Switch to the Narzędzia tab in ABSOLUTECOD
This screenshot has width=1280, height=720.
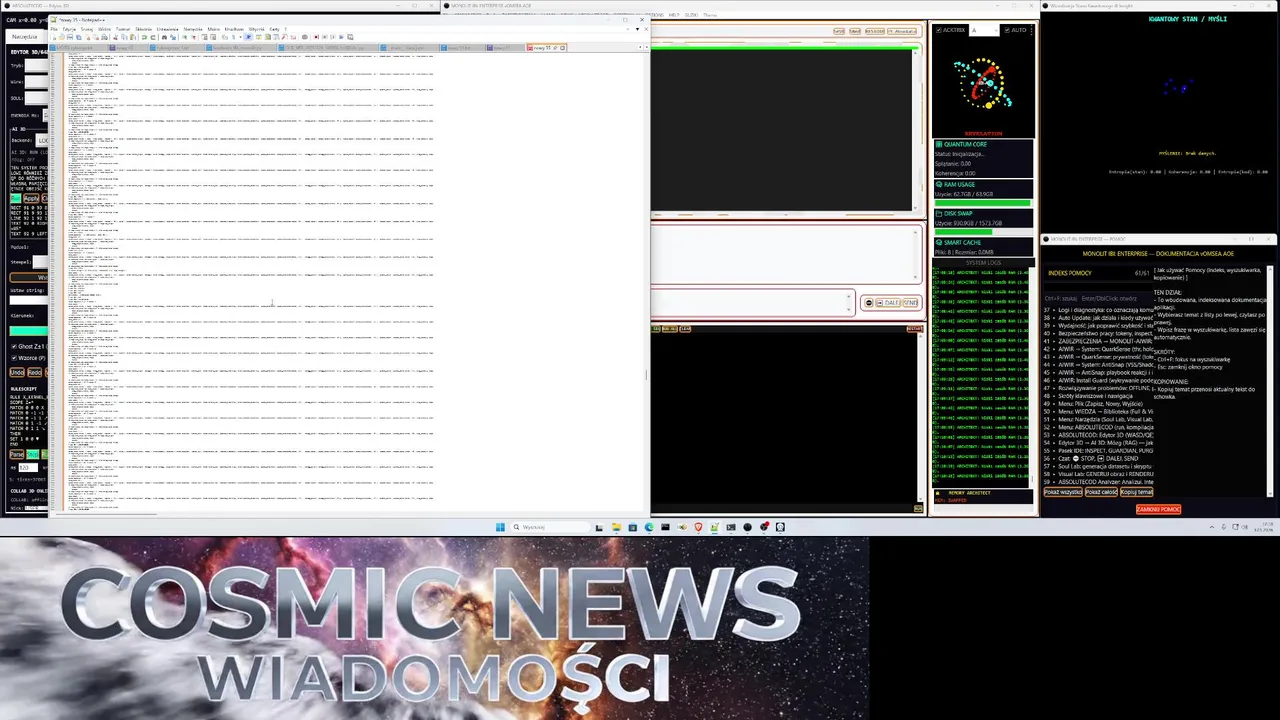coord(24,36)
